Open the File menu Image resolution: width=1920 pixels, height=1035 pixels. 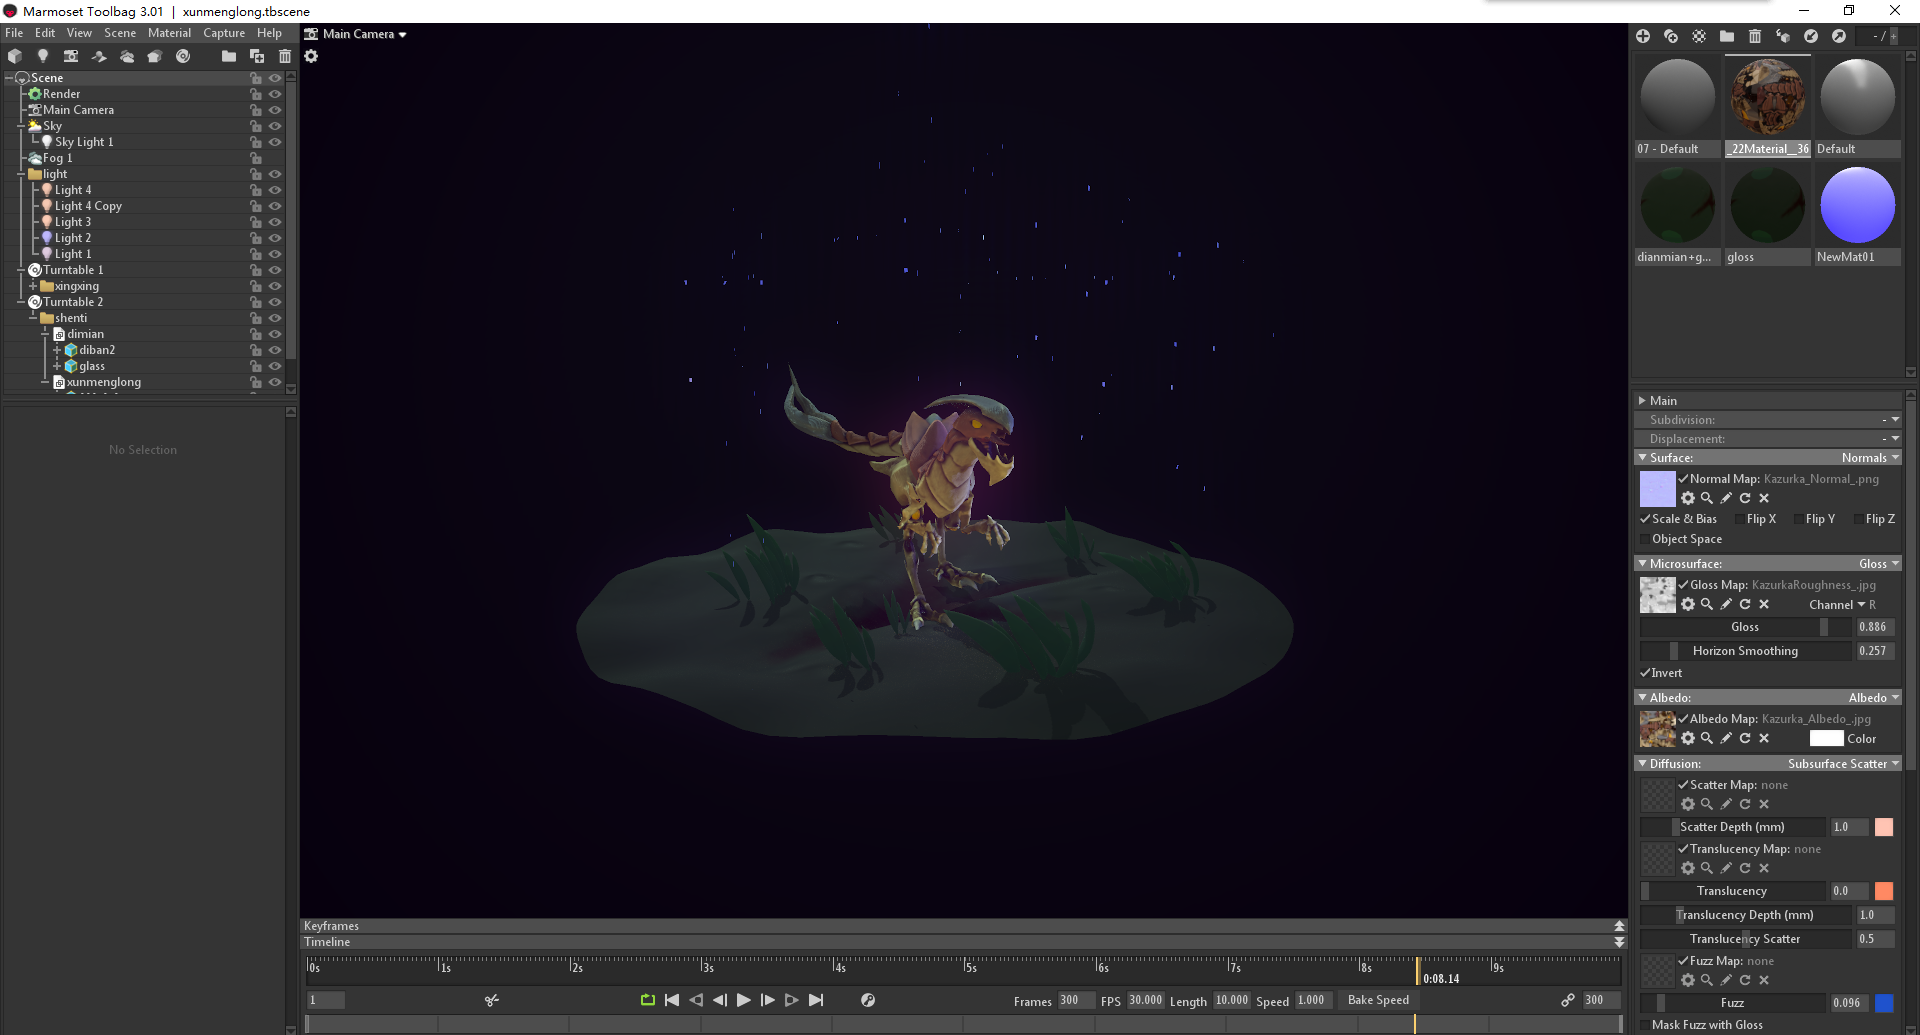(14, 33)
